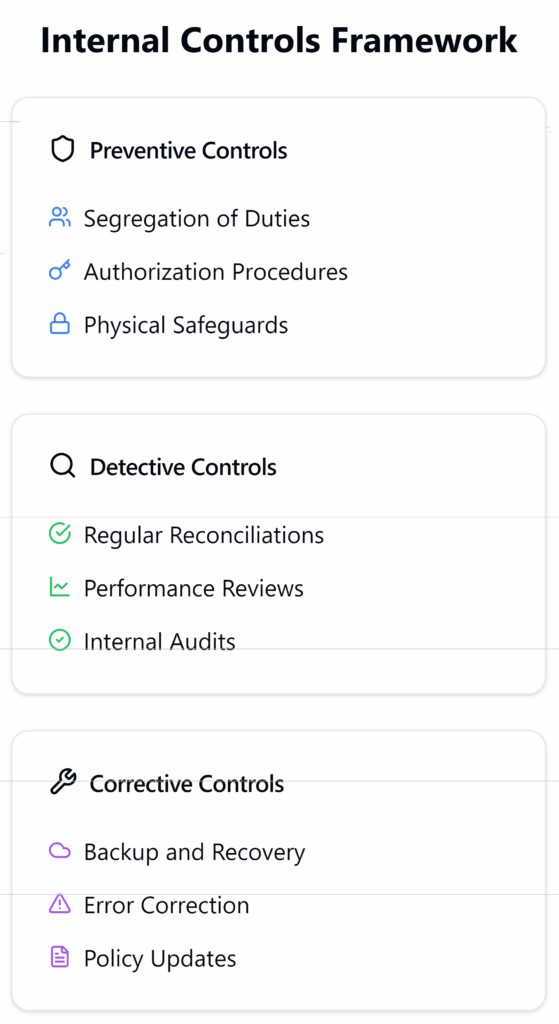The image size is (559, 1024).
Task: Click the shield icon beside Preventive Controls
Action: (x=63, y=150)
